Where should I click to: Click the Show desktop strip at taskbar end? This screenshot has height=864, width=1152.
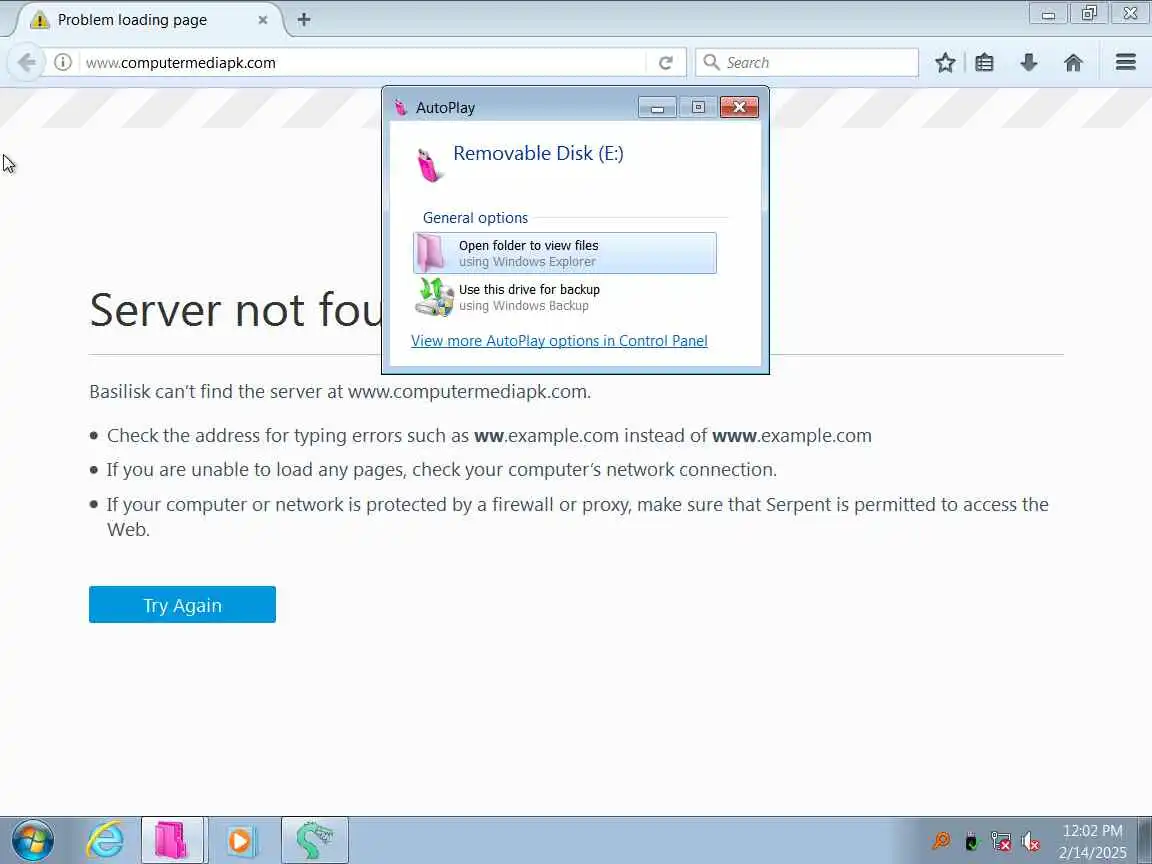1145,840
